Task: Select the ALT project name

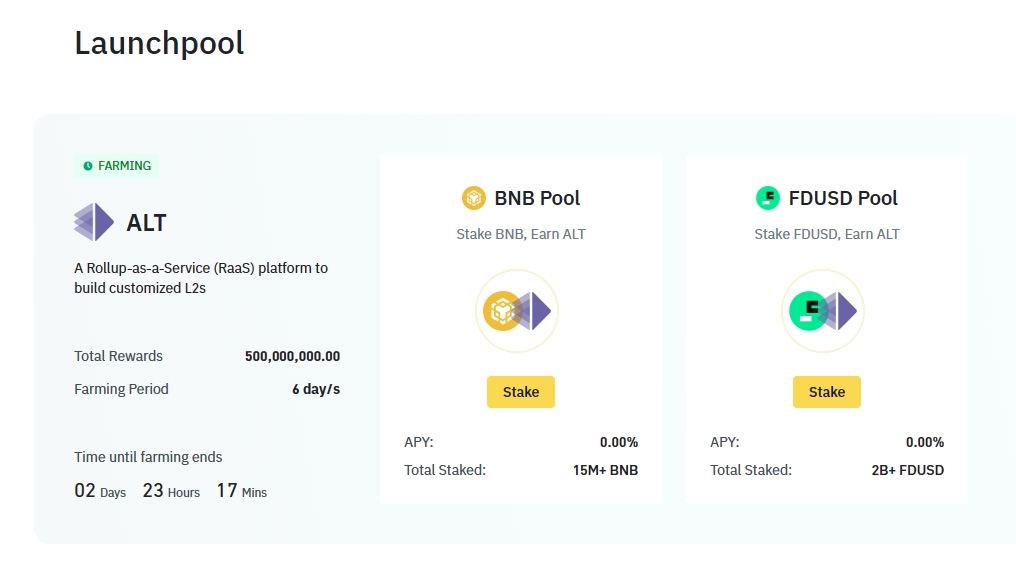Action: coord(146,223)
